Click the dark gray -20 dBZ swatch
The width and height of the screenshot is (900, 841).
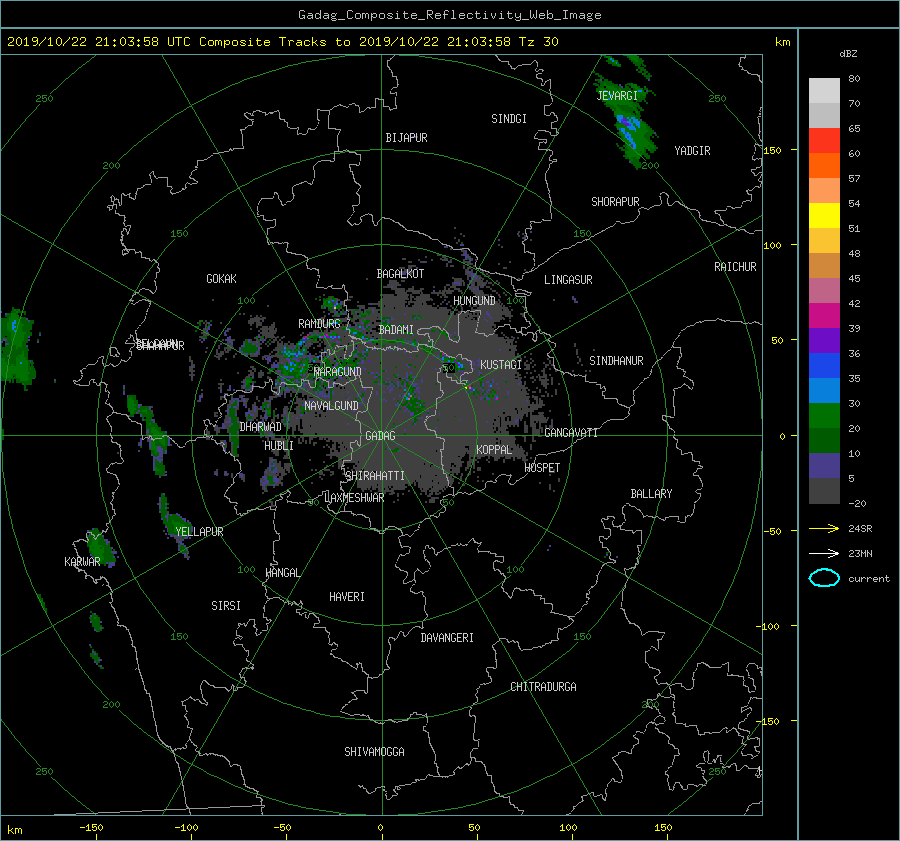click(824, 491)
